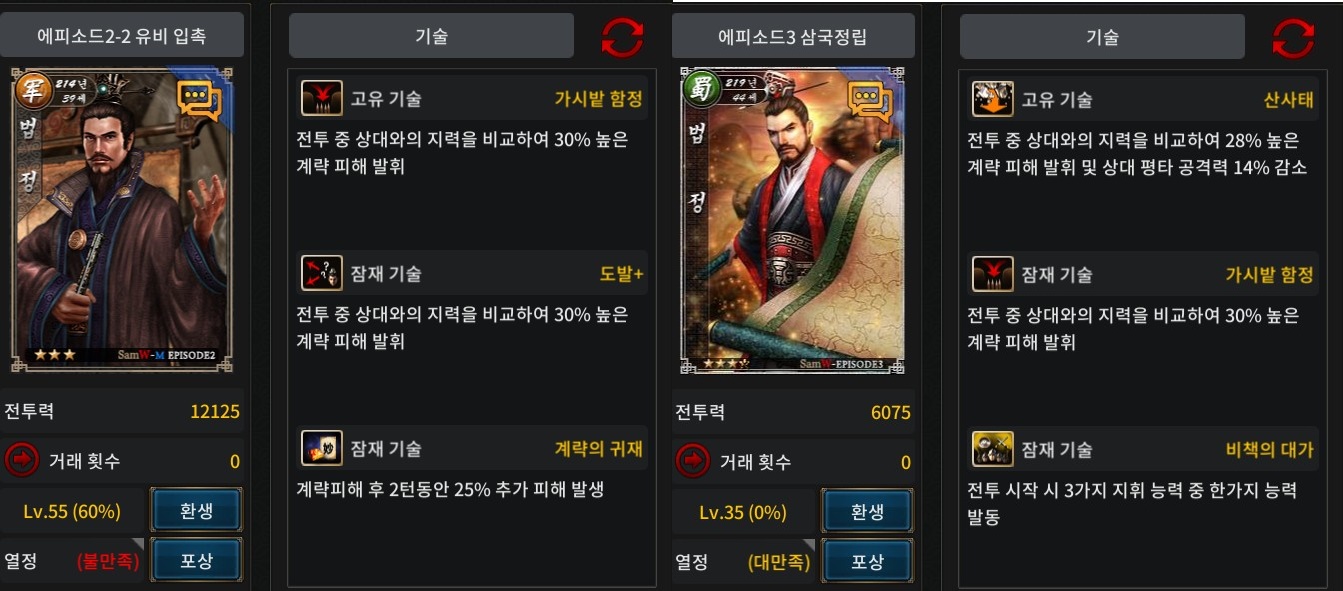This screenshot has width=1343, height=591.
Task: Click red refresh icon beside left 기술 header
Action: [x=623, y=37]
